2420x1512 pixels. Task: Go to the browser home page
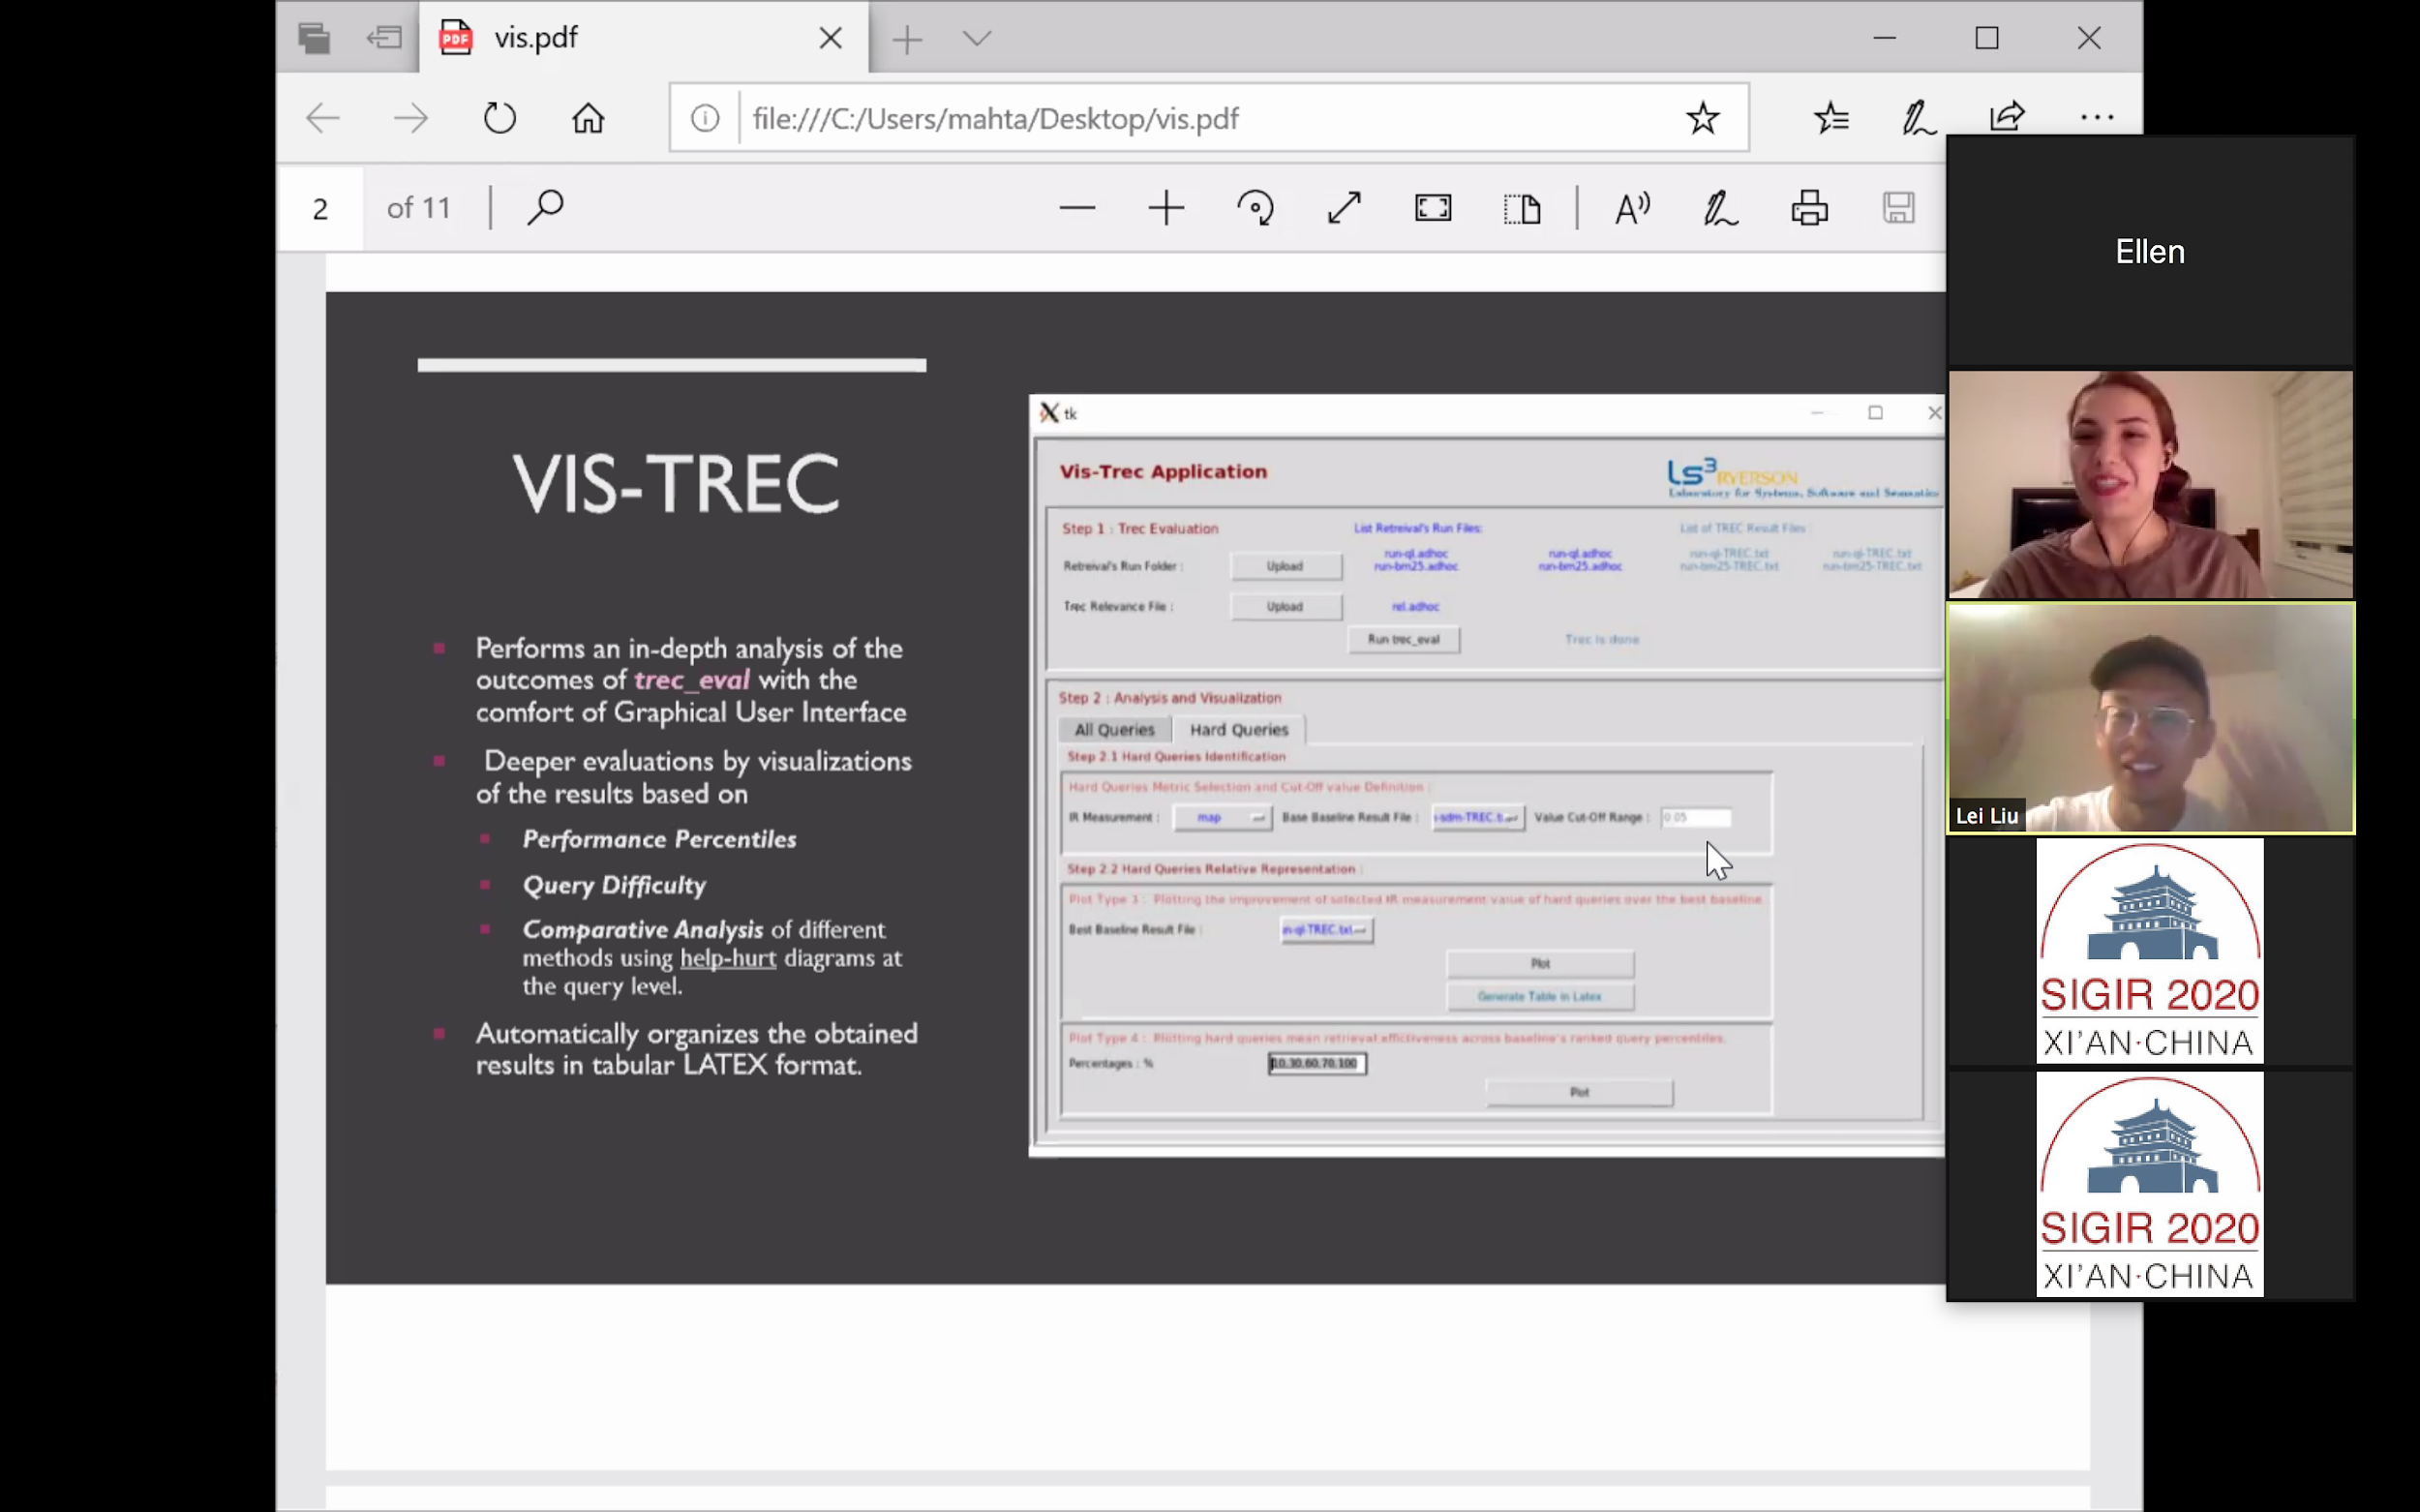click(x=588, y=119)
